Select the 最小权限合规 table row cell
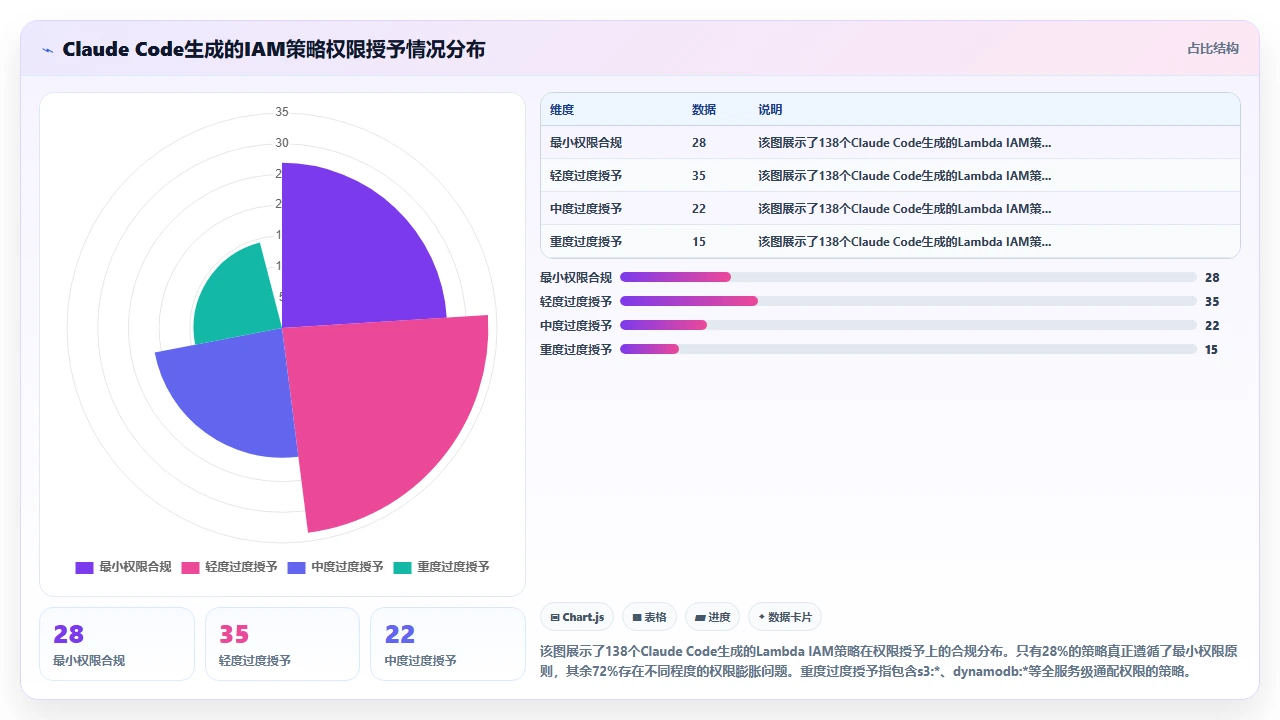The width and height of the screenshot is (1280, 720). pos(586,143)
